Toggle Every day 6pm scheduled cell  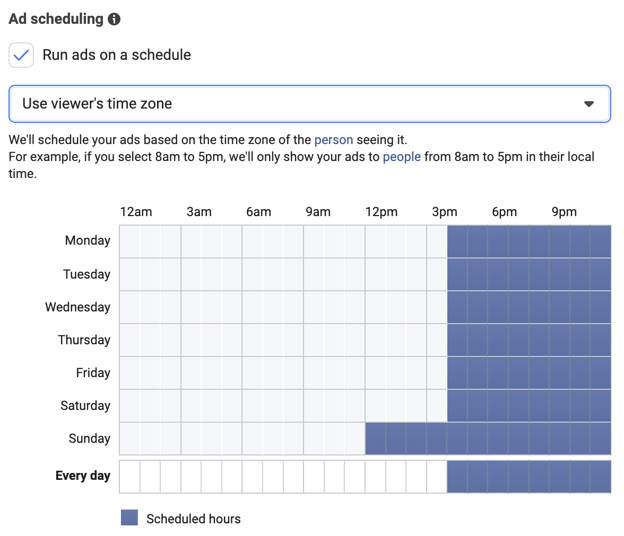[x=498, y=476]
